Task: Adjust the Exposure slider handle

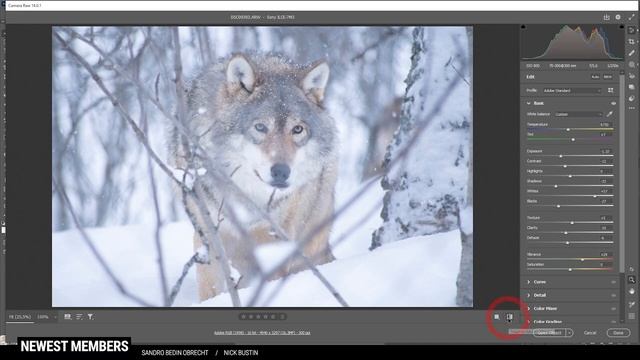Action: [561, 156]
